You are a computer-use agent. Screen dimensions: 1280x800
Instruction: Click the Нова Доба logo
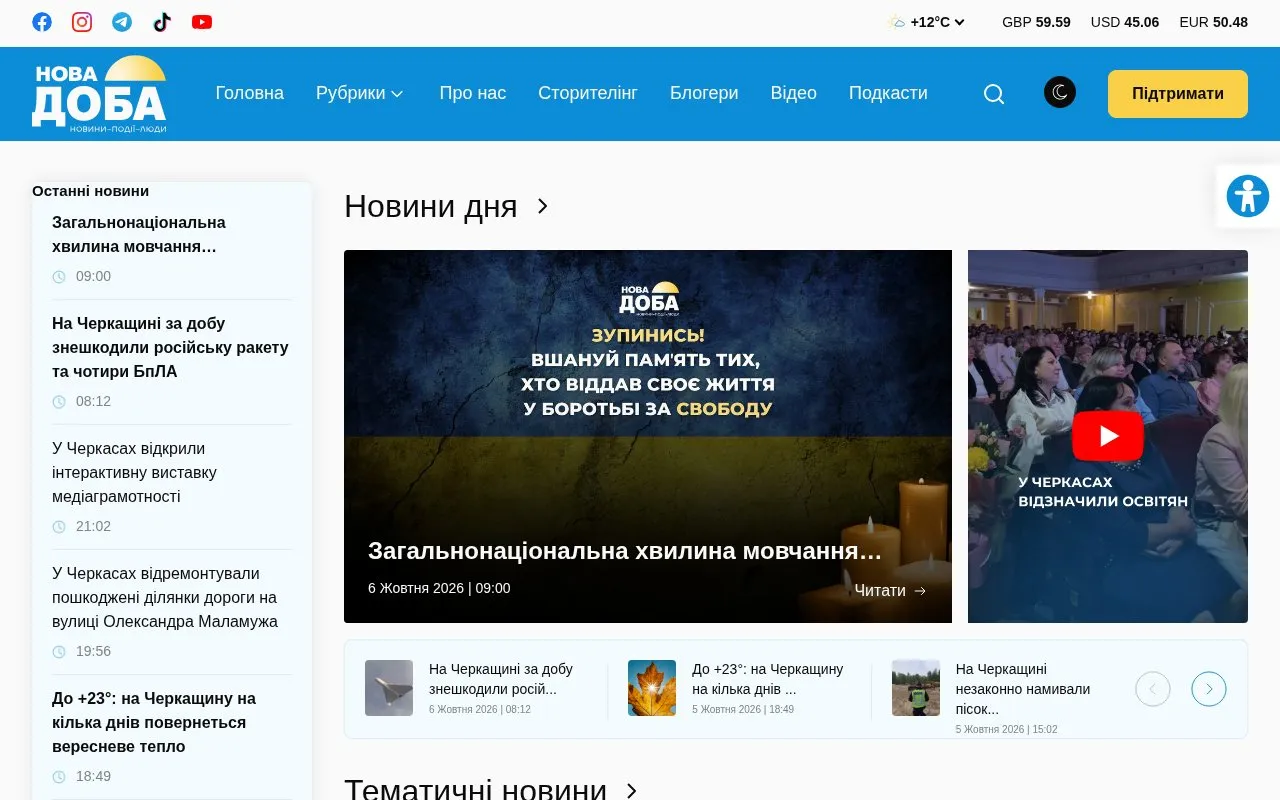click(x=99, y=94)
